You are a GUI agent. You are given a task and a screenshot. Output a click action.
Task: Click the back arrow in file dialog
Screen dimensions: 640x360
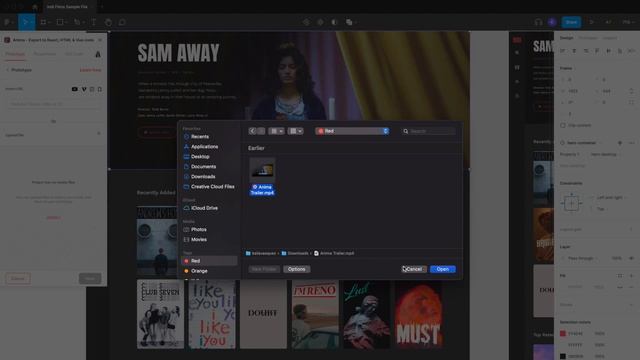[x=252, y=131]
